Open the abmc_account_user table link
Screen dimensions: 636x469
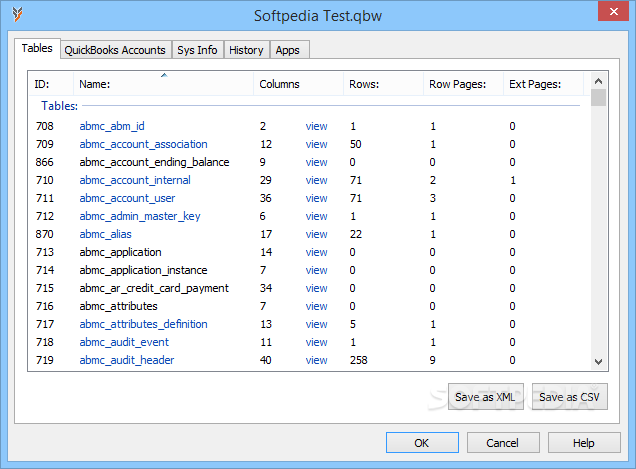[x=127, y=198]
